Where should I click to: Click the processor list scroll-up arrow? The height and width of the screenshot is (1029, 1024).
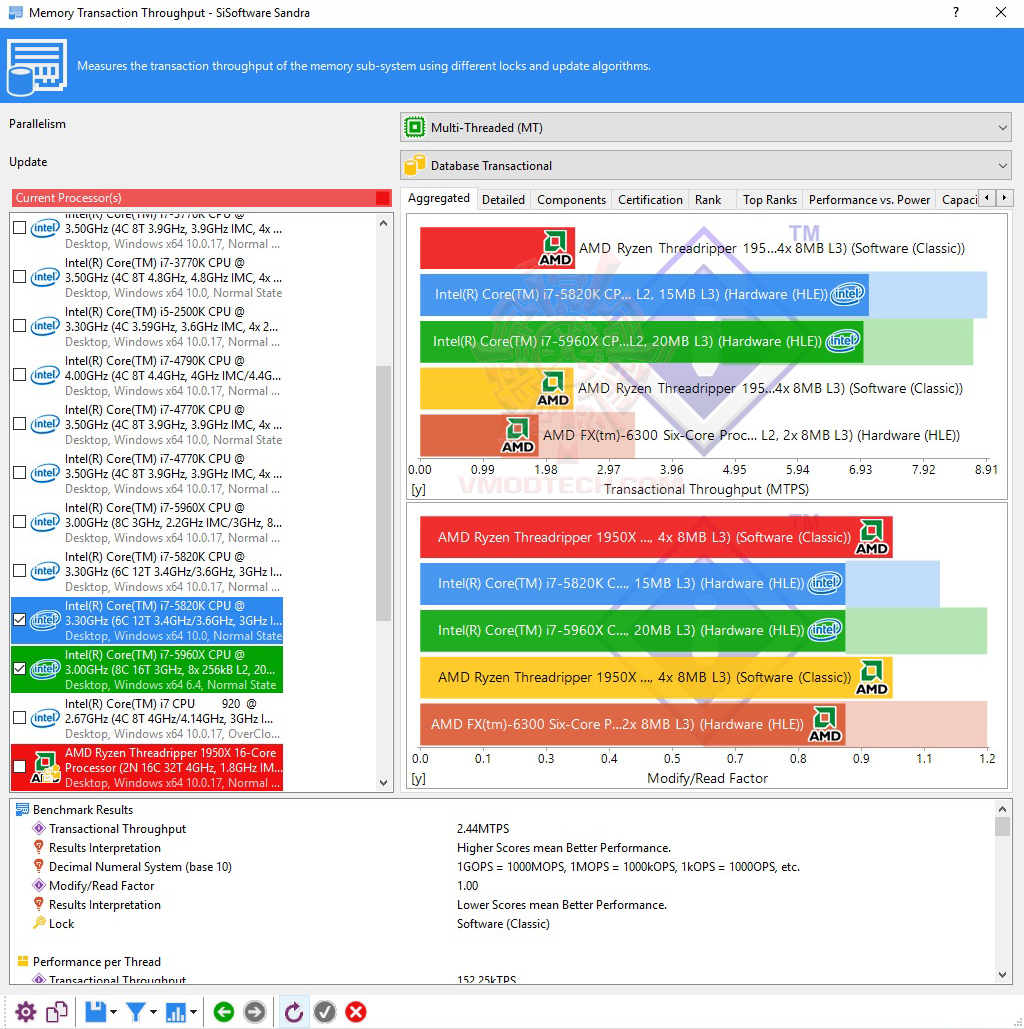[384, 223]
